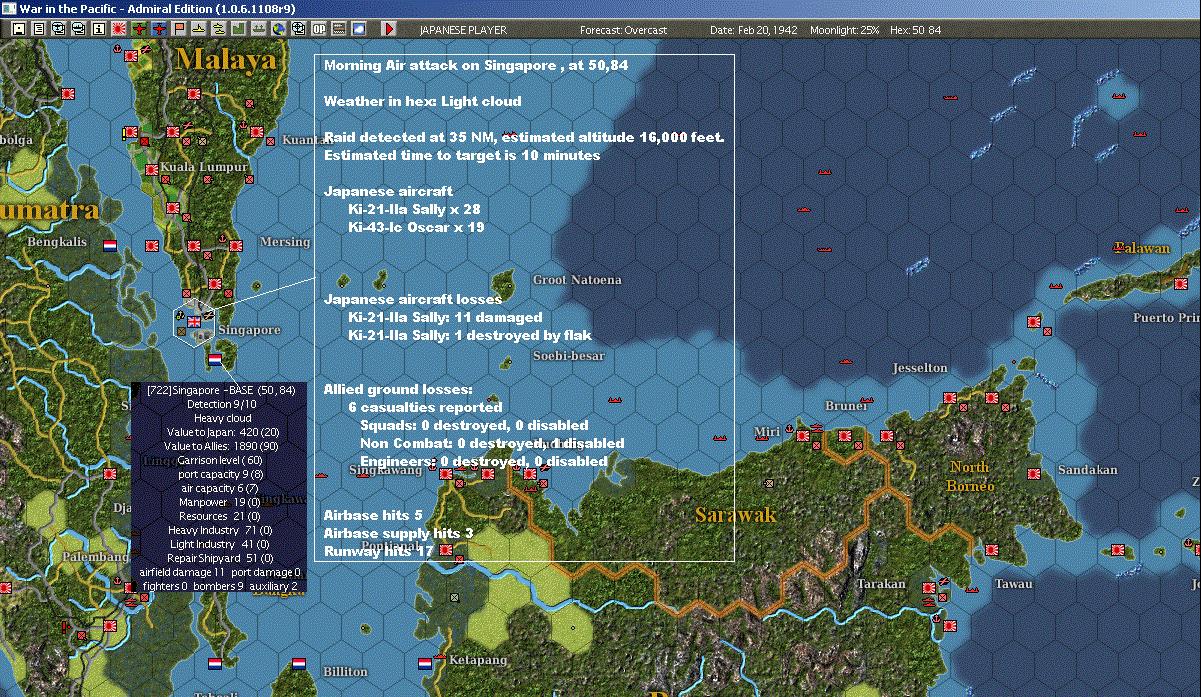Click the Soebi-besar map label

click(x=568, y=355)
